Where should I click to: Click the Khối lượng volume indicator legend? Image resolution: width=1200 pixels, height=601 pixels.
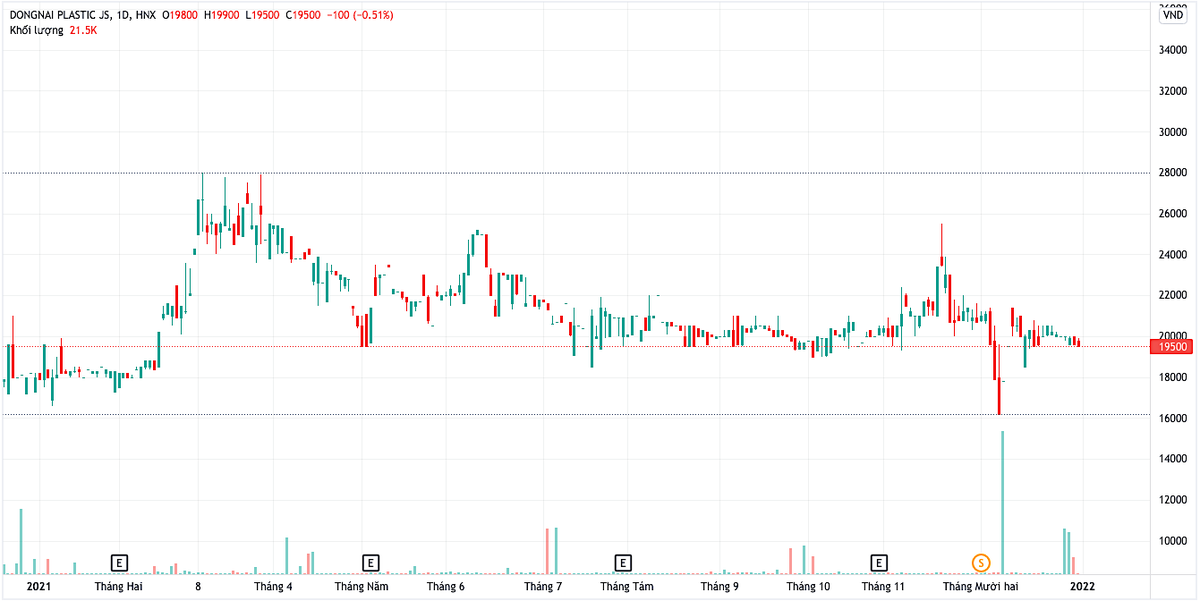pyautogui.click(x=36, y=31)
